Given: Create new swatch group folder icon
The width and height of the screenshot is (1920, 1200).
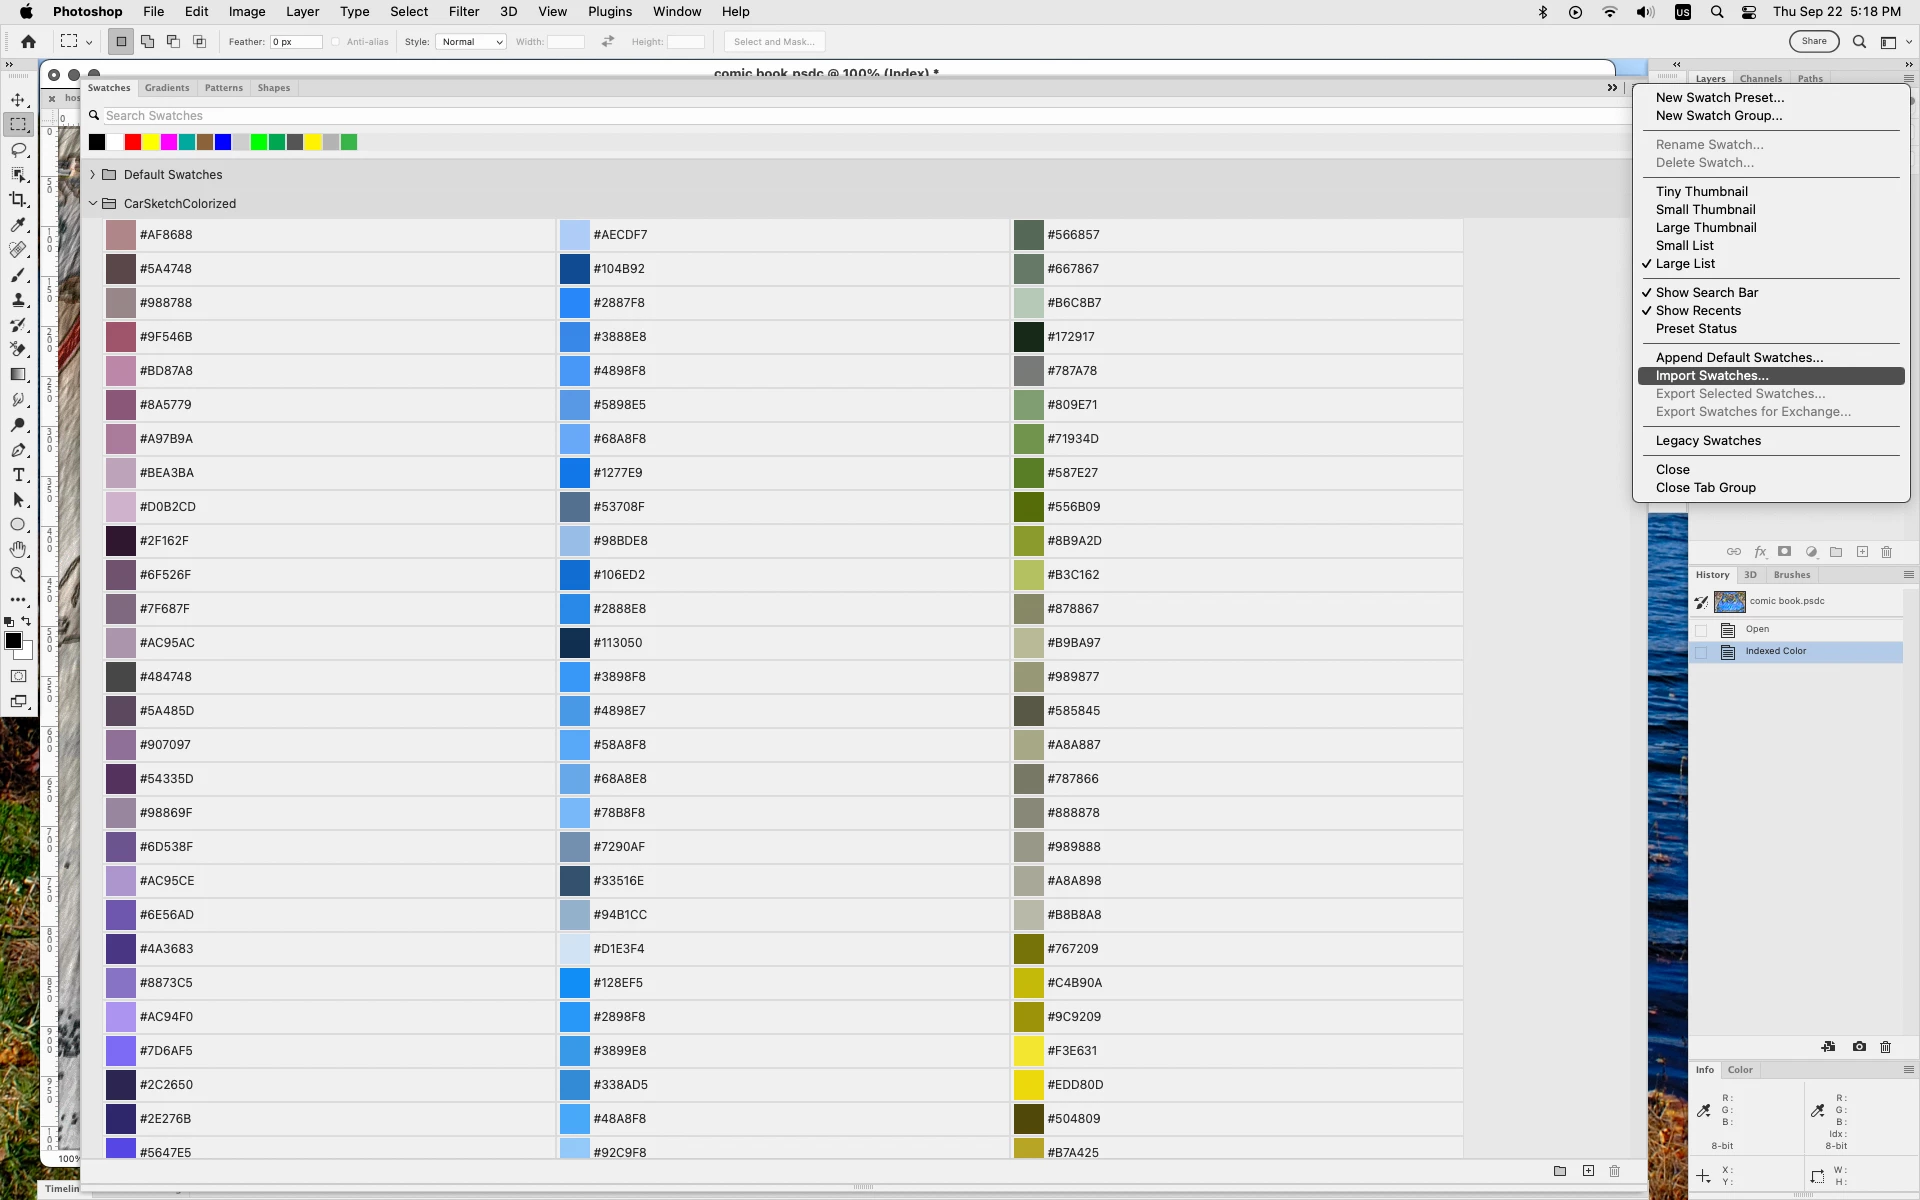Looking at the screenshot, I should click(x=1560, y=1171).
